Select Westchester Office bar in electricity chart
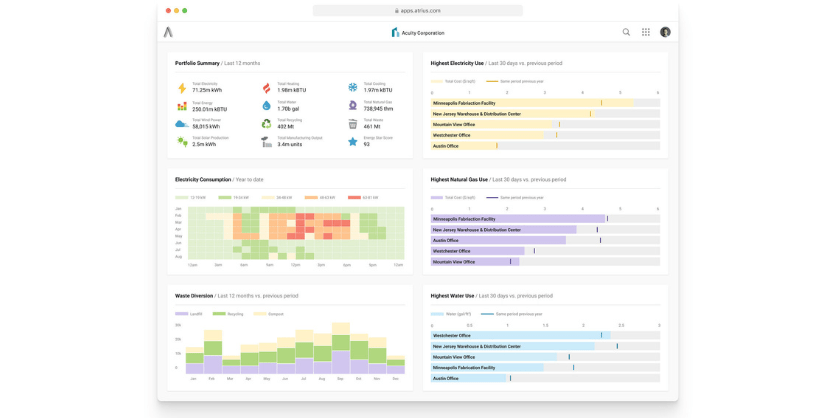The image size is (836, 418). [487, 135]
